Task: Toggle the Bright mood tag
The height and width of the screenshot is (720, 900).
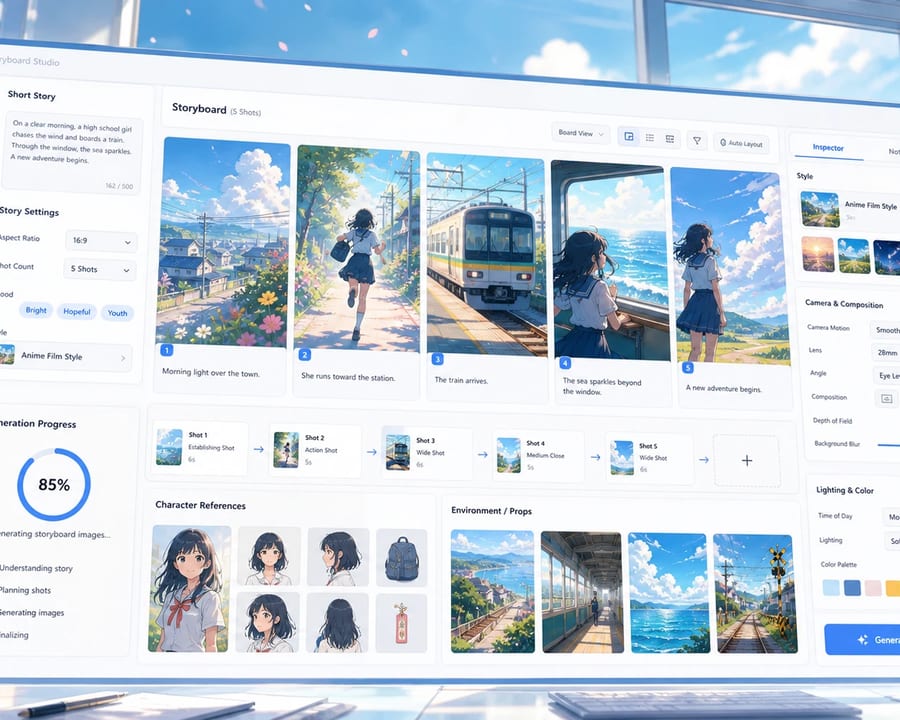Action: [x=36, y=310]
